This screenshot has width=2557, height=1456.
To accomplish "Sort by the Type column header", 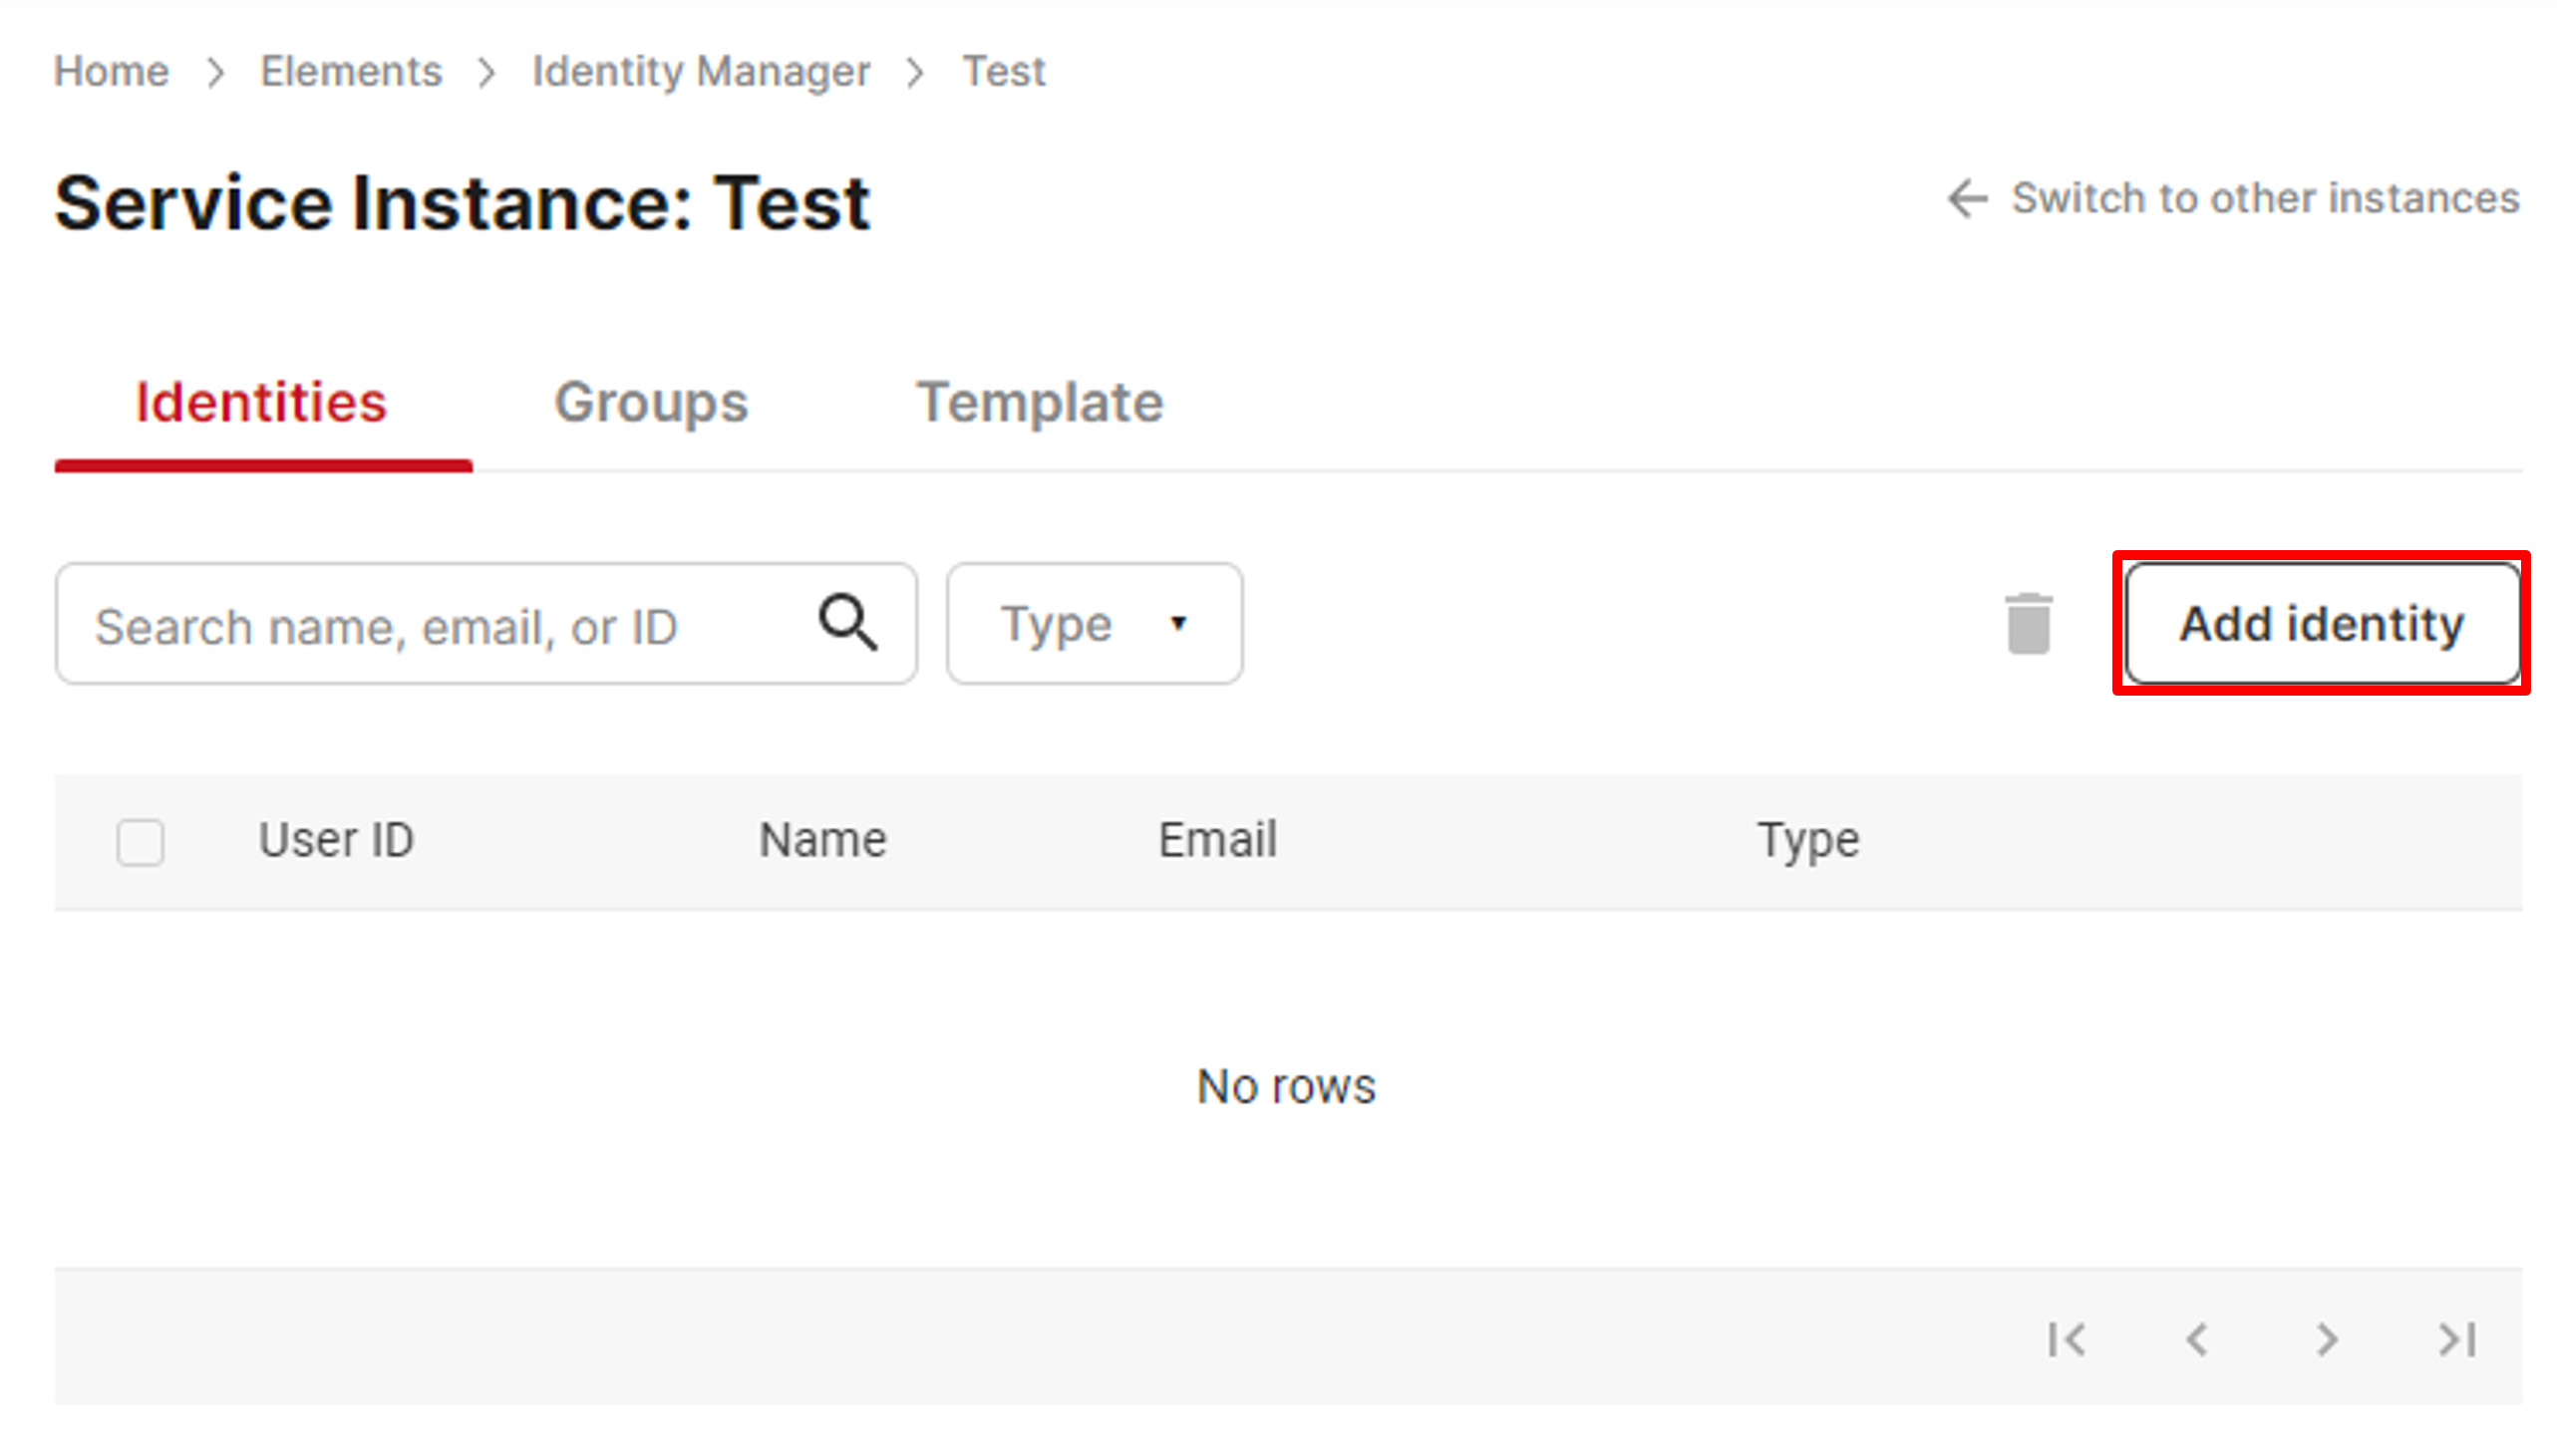I will point(1808,841).
